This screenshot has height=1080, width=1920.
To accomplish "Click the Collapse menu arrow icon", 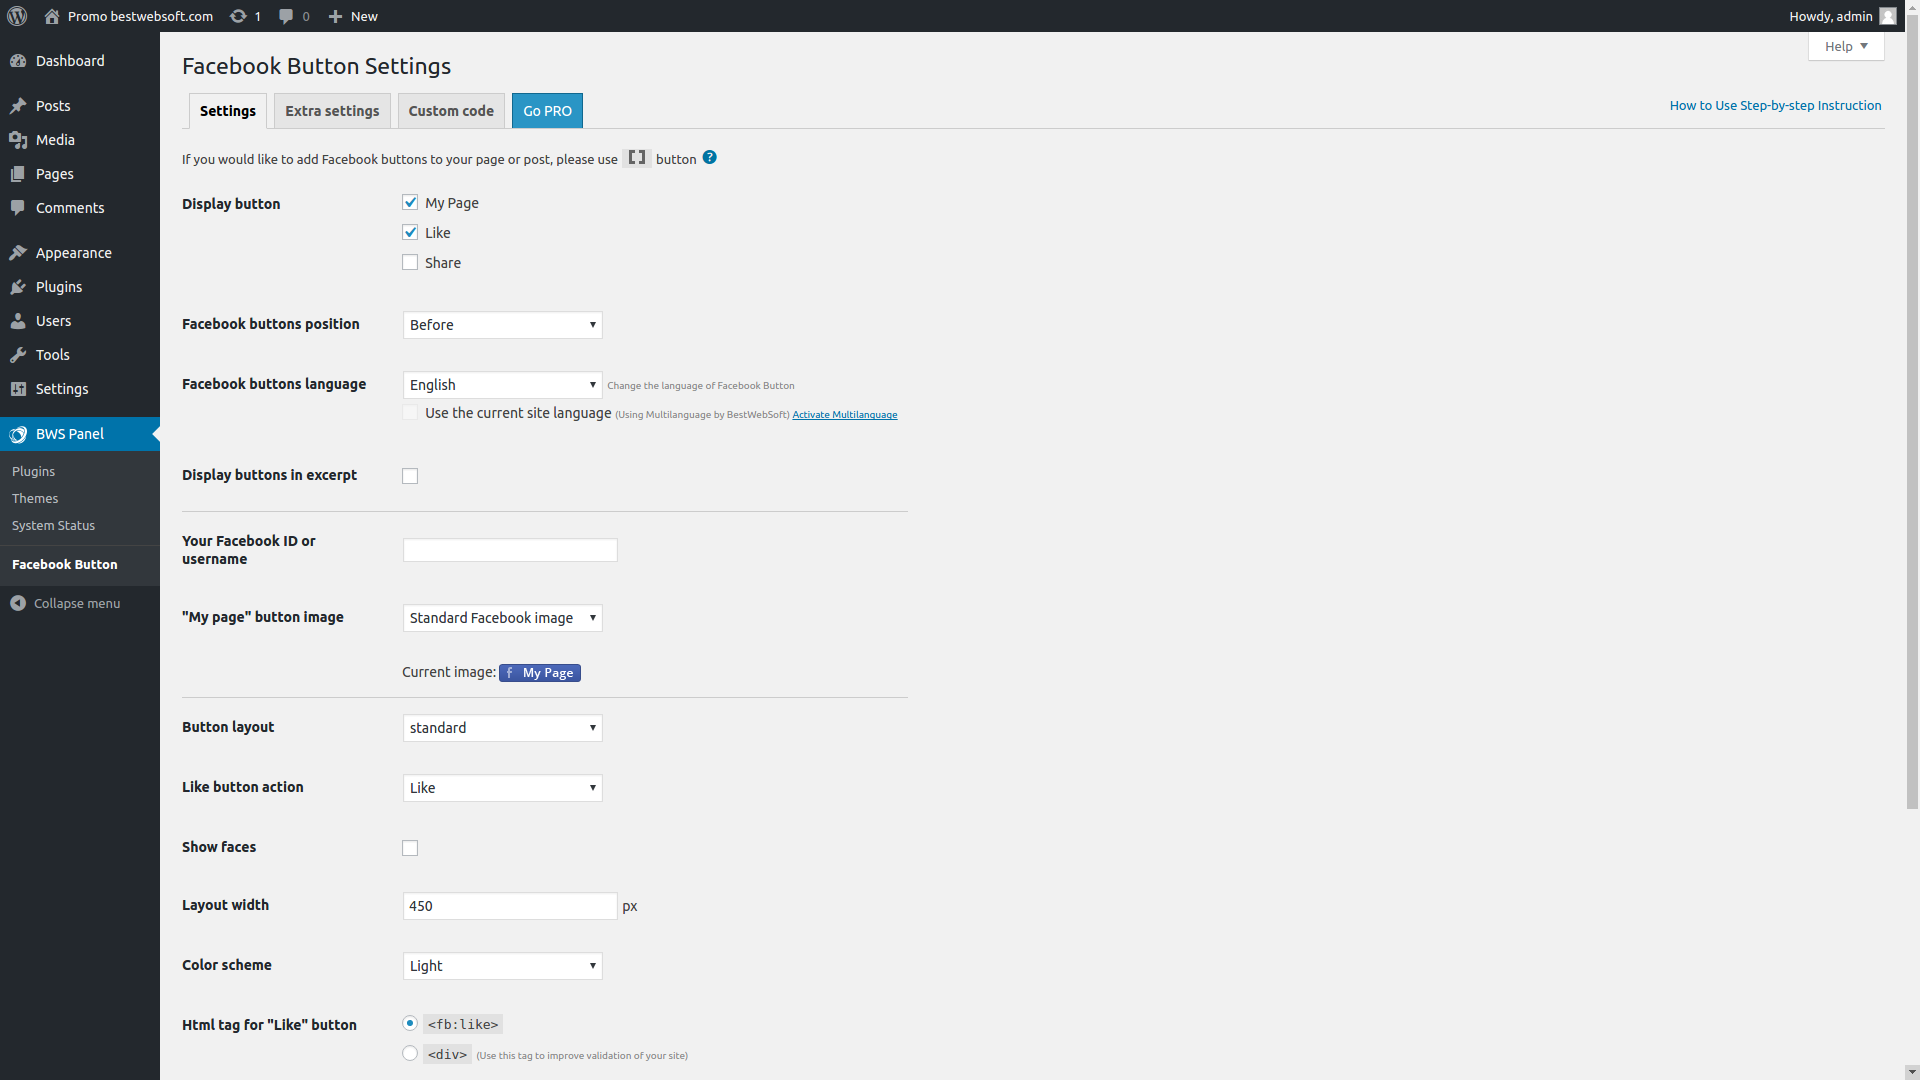I will click(18, 603).
